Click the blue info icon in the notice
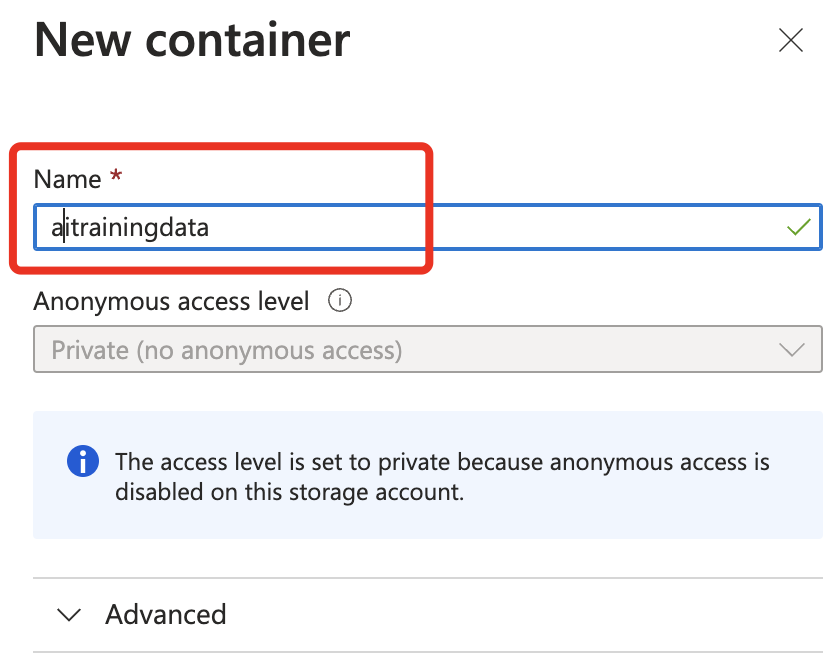 (83, 461)
